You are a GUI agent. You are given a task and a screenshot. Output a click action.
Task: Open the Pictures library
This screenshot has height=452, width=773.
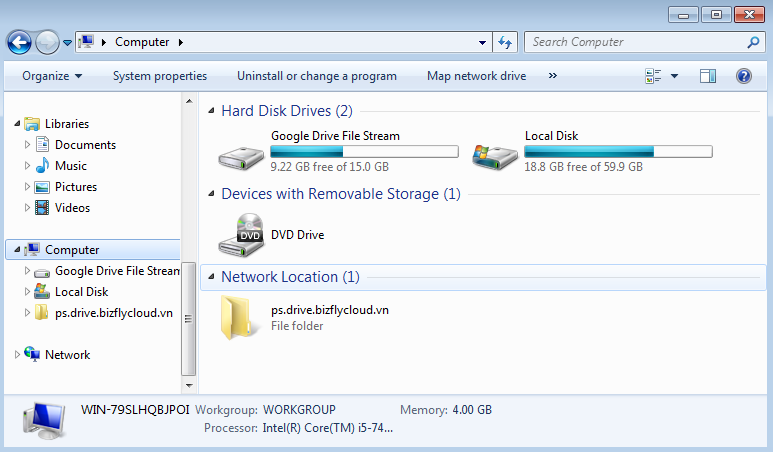pos(76,187)
